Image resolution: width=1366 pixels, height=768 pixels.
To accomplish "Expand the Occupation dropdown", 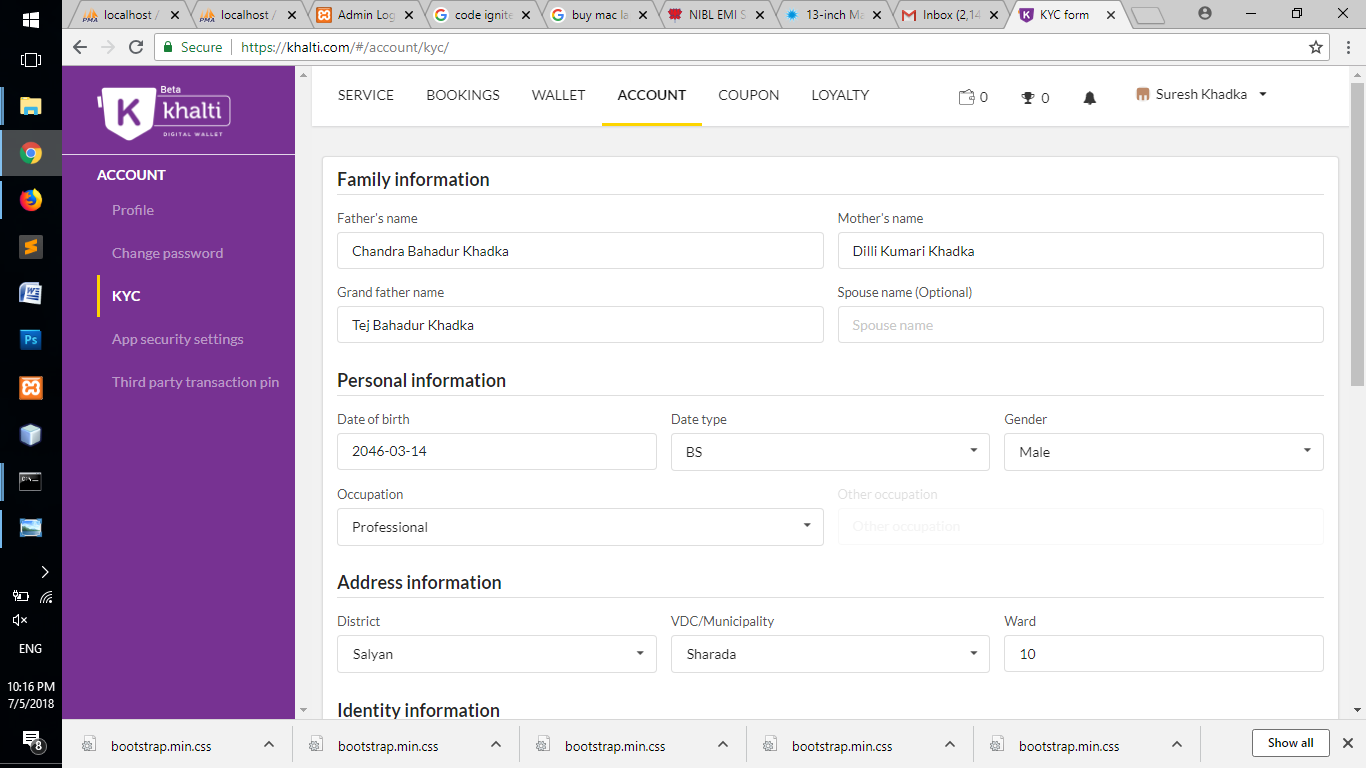I will pyautogui.click(x=580, y=527).
